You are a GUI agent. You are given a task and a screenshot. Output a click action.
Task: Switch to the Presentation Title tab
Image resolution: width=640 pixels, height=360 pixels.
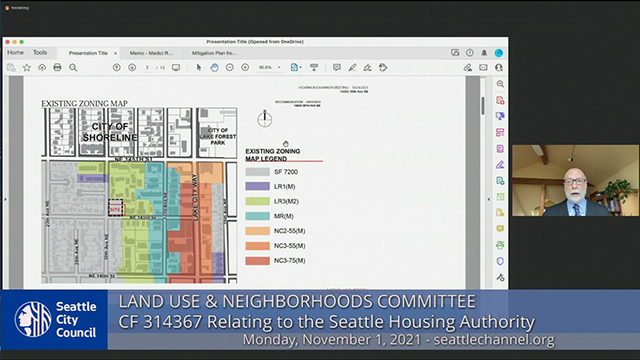(88, 53)
